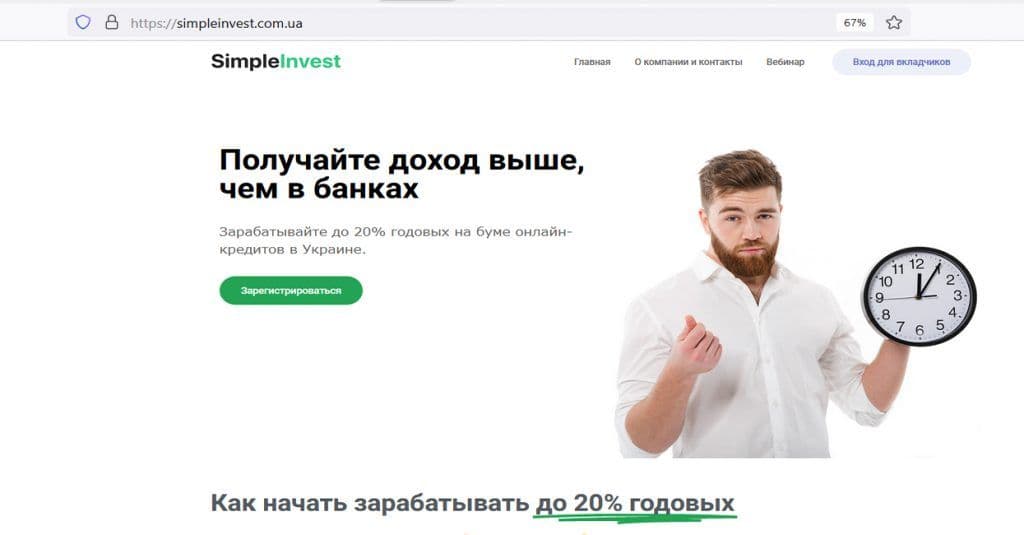Screen dimensions: 1024x535
Task: Click the clock image held by man
Action: tap(919, 296)
